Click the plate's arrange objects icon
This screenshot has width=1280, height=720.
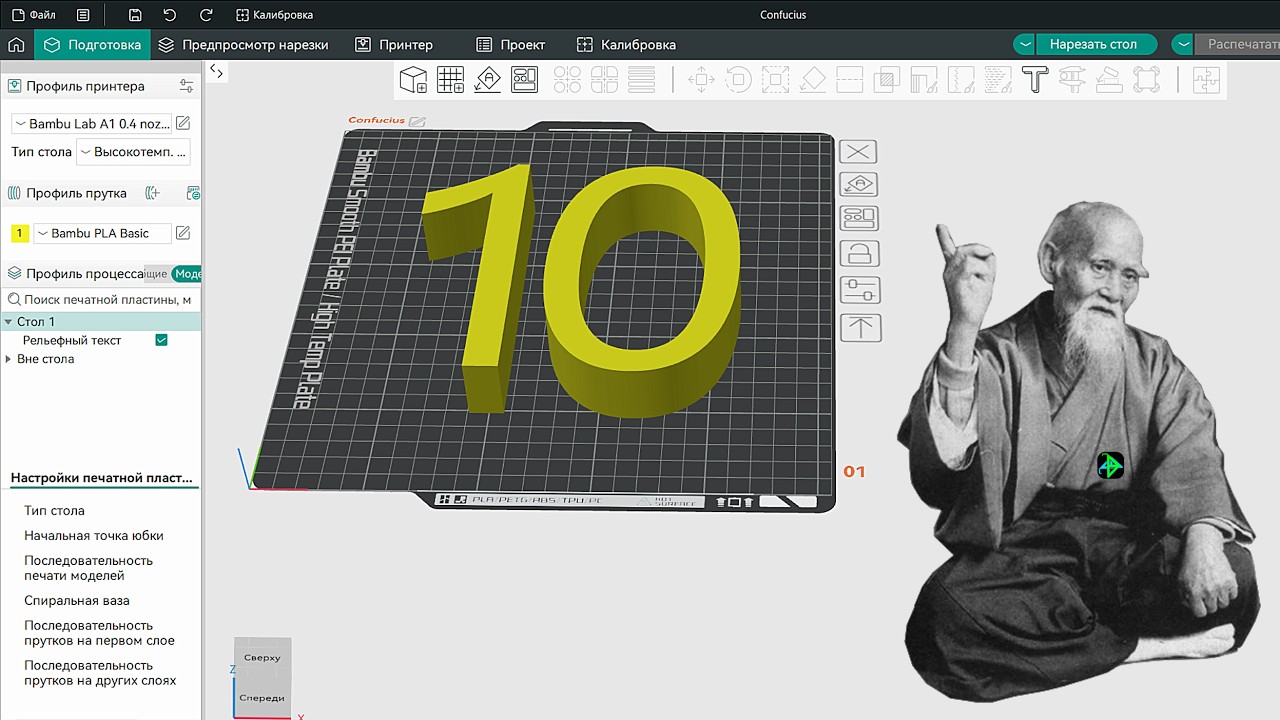click(x=859, y=219)
